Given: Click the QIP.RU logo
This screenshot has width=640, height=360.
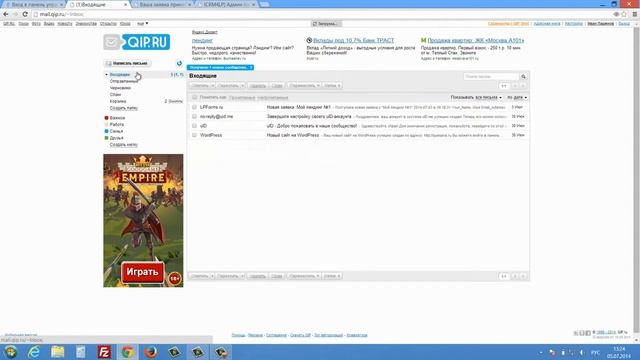Looking at the screenshot, I should pyautogui.click(x=136, y=42).
